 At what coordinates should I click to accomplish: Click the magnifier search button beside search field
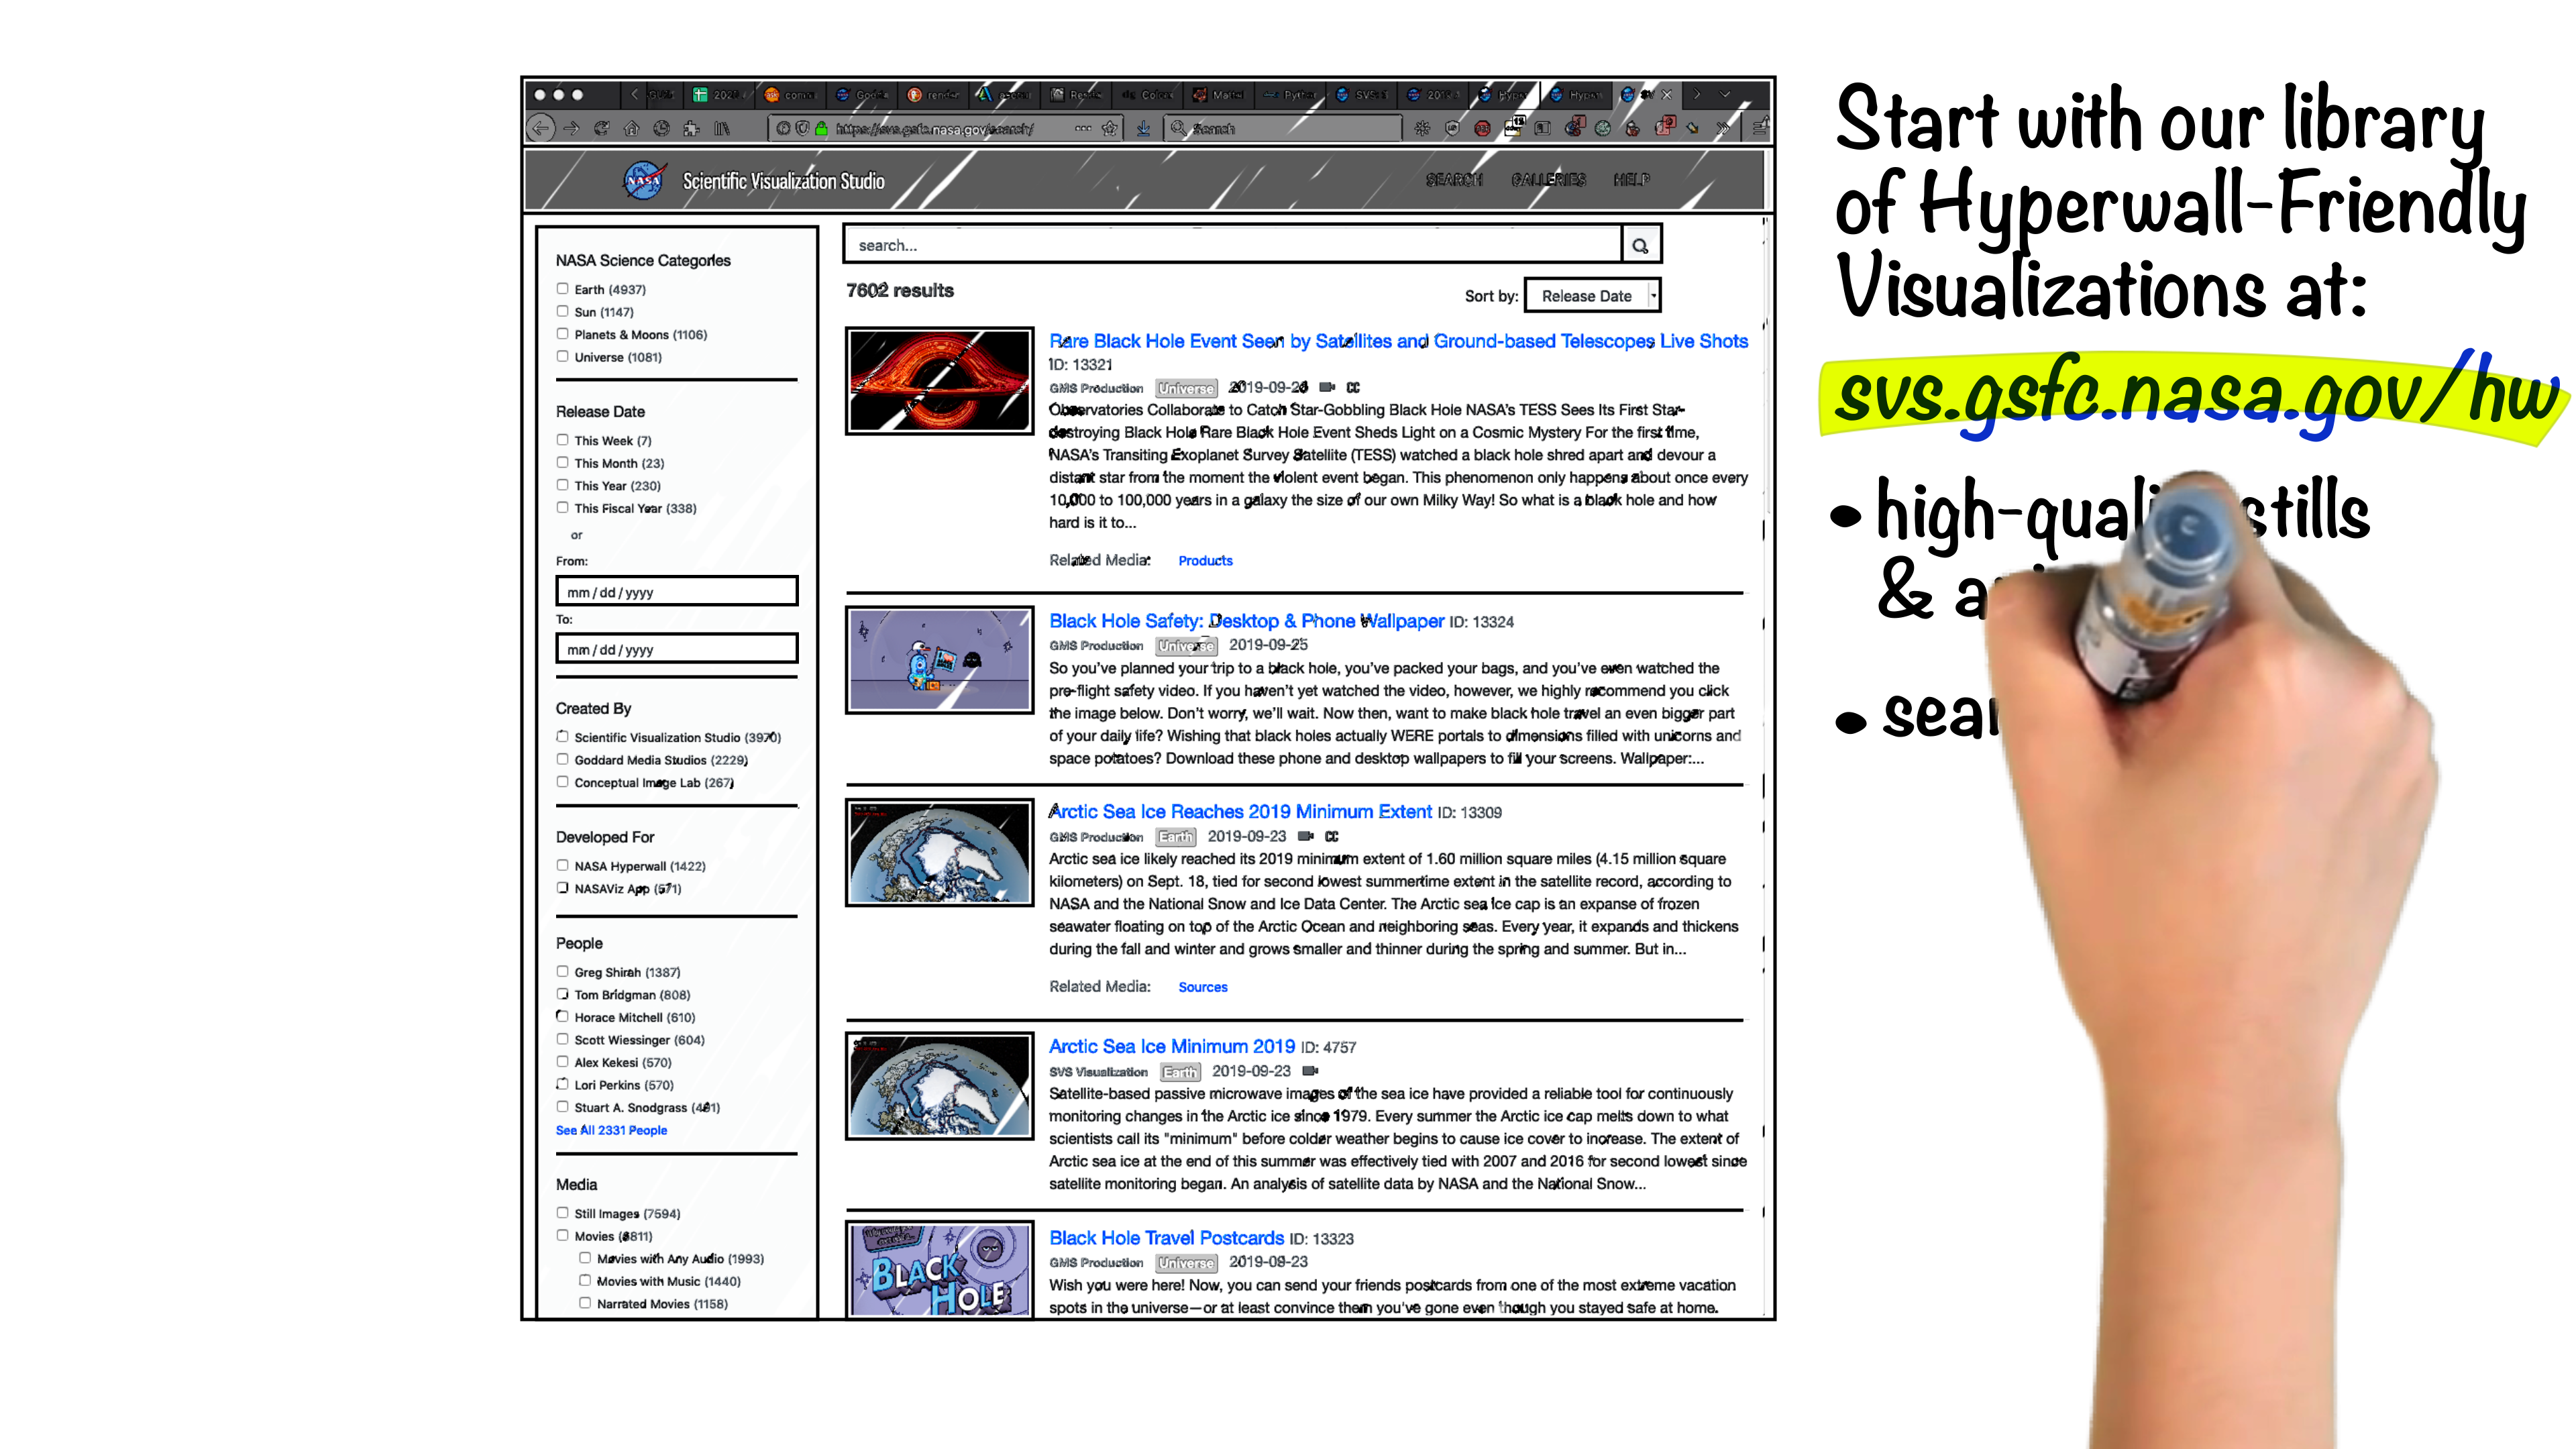point(1640,245)
